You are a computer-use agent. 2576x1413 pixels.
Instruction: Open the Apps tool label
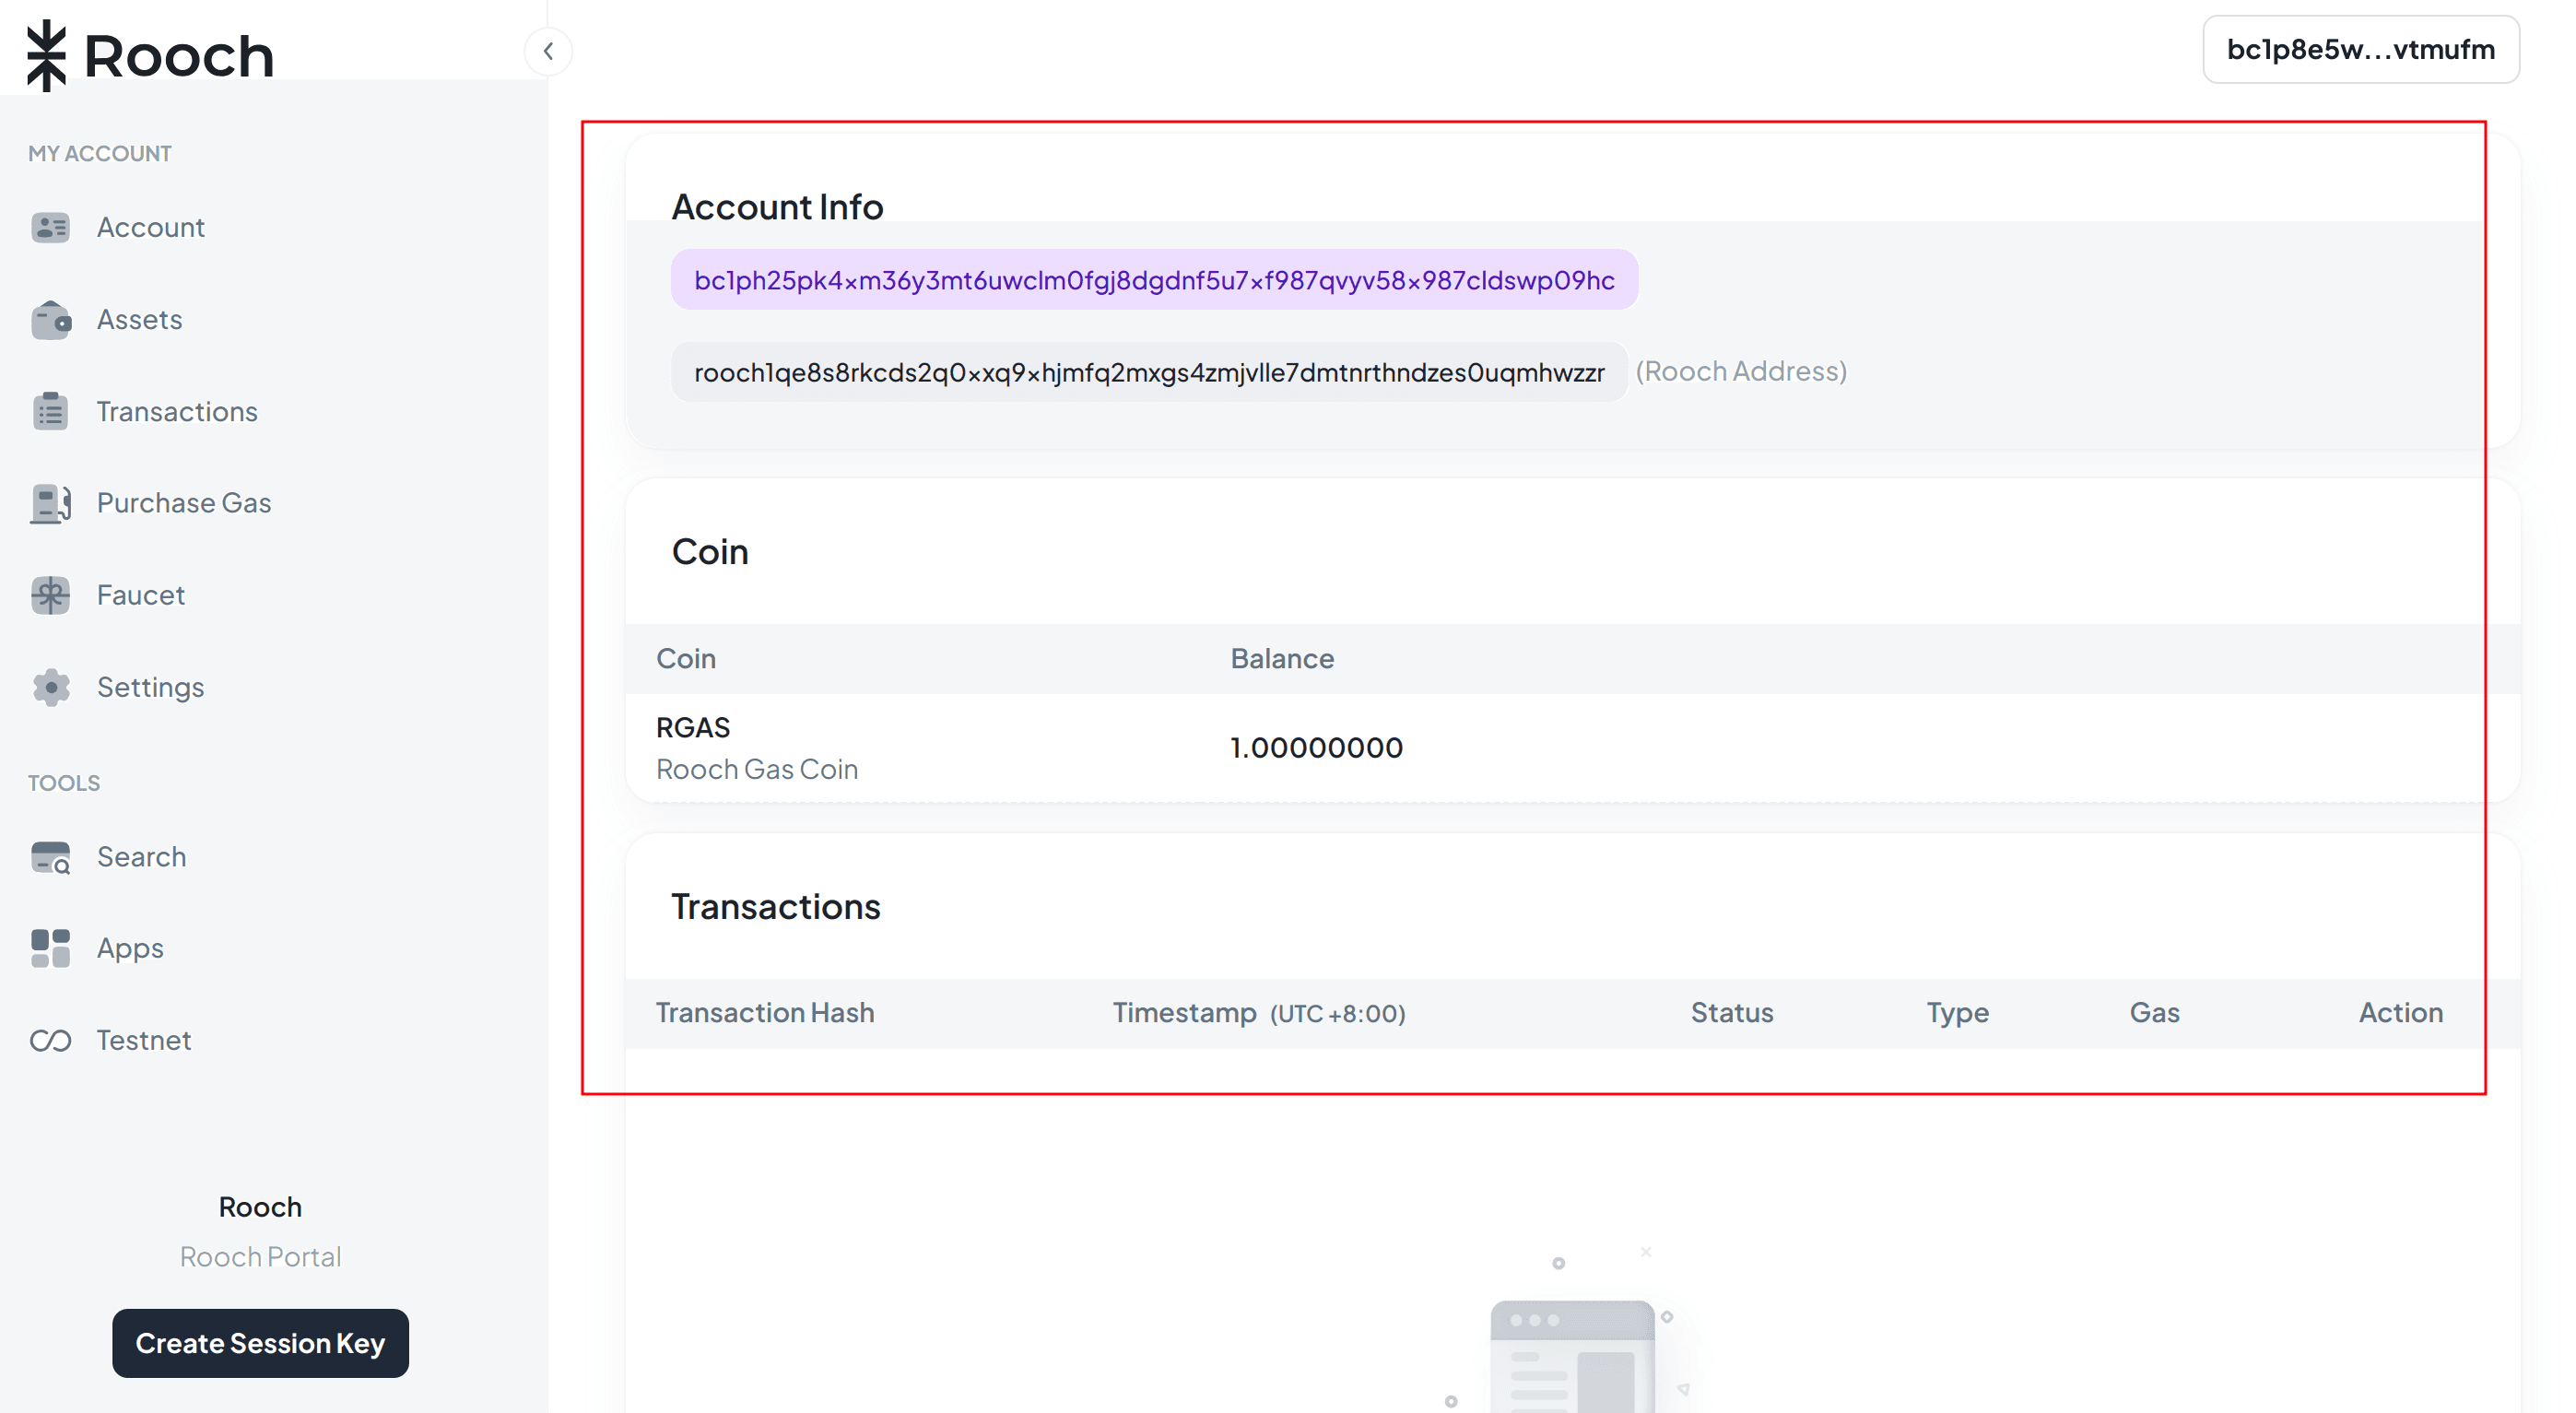(130, 948)
